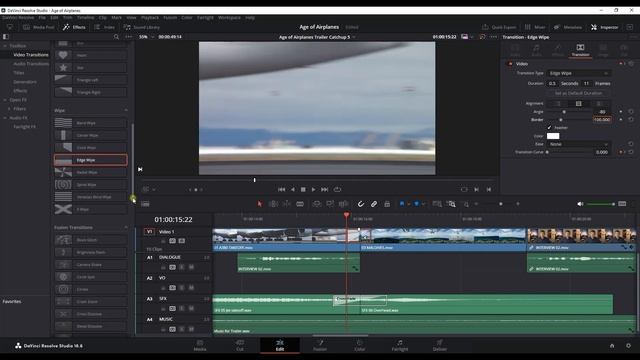Go to the Deliver page
This screenshot has height=360, width=640.
440,345
